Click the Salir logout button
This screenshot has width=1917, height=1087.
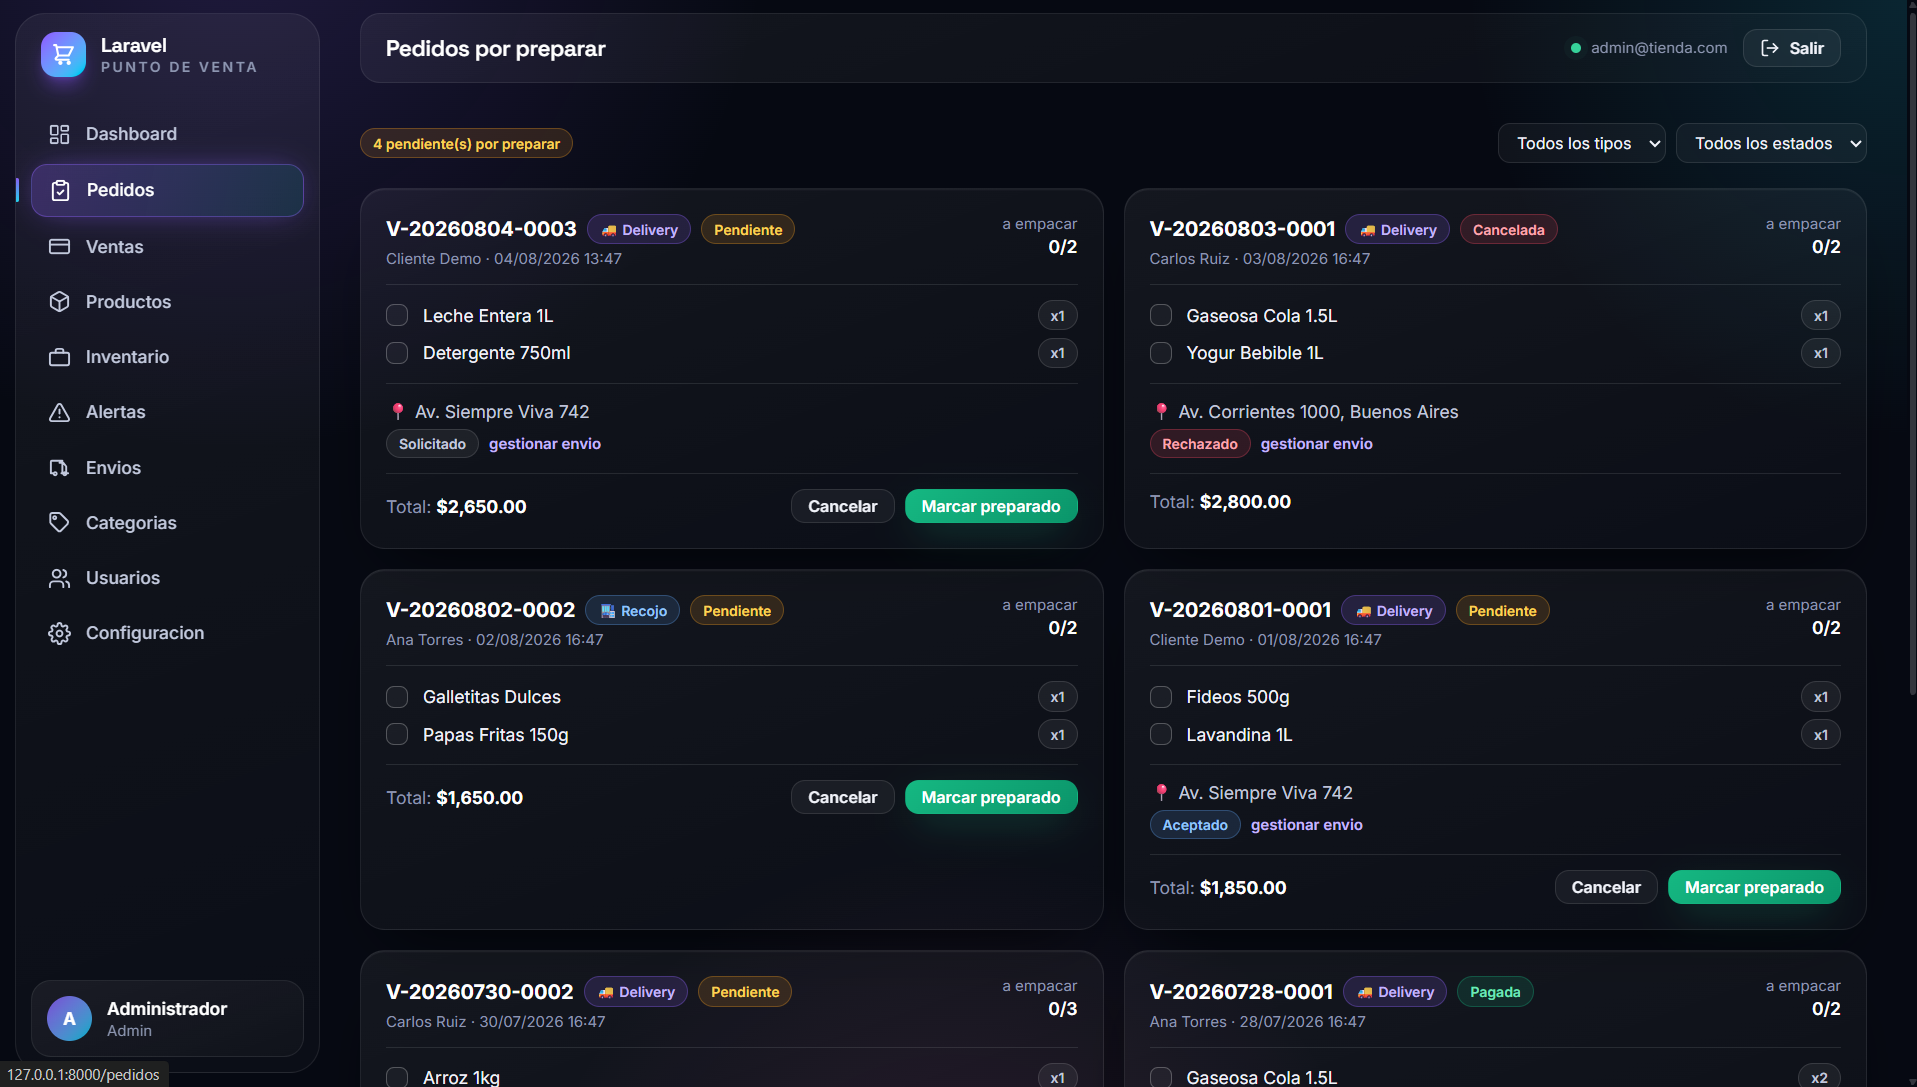(x=1791, y=48)
